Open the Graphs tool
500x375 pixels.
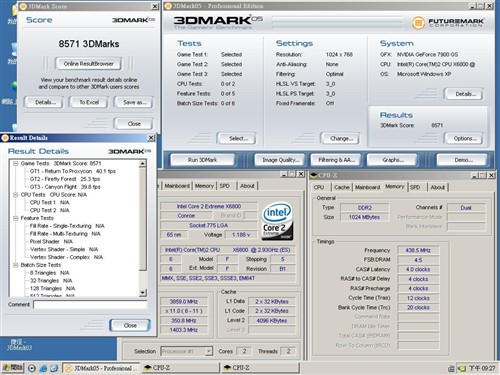392,160
